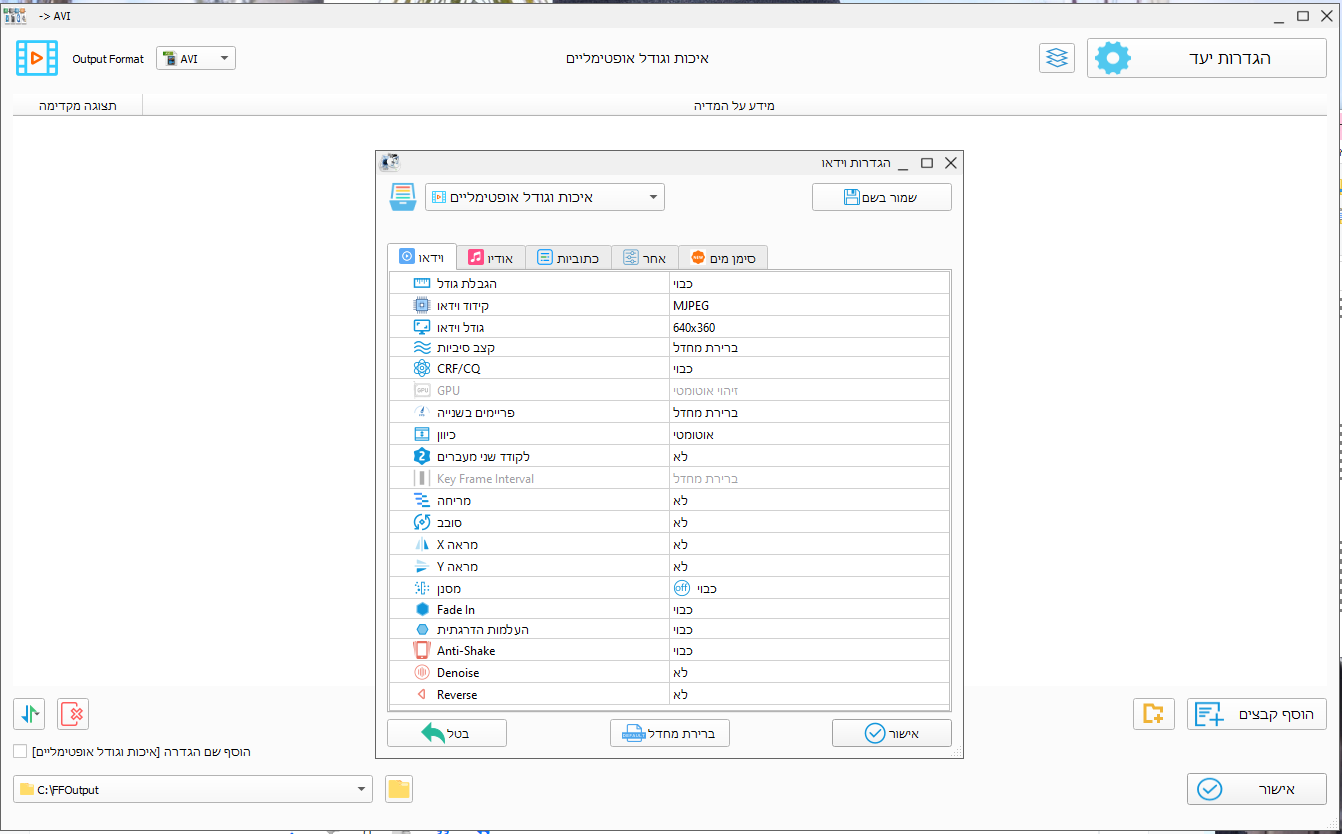Click the Anti-Shake row label
Screen dimensions: 1342x834
(x=466, y=651)
